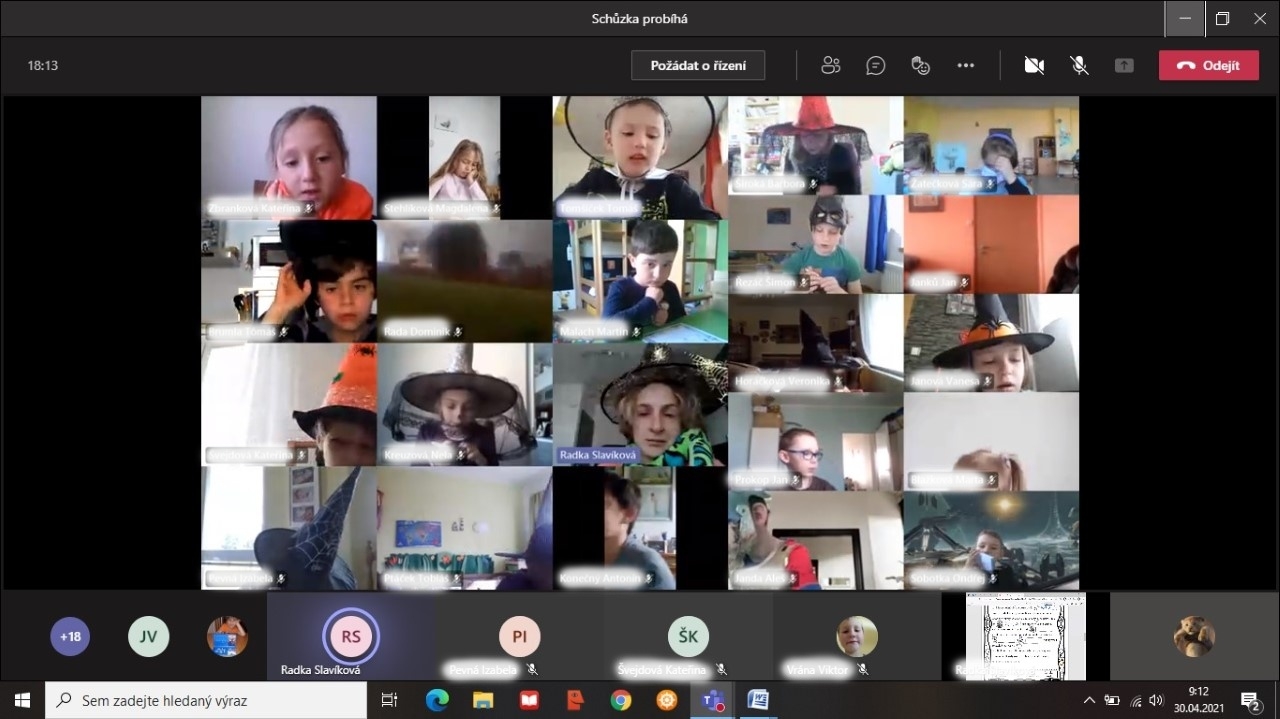1280x719 pixels.
Task: Select the Švejdová Kateřina ŠK avatar
Action: (688, 636)
